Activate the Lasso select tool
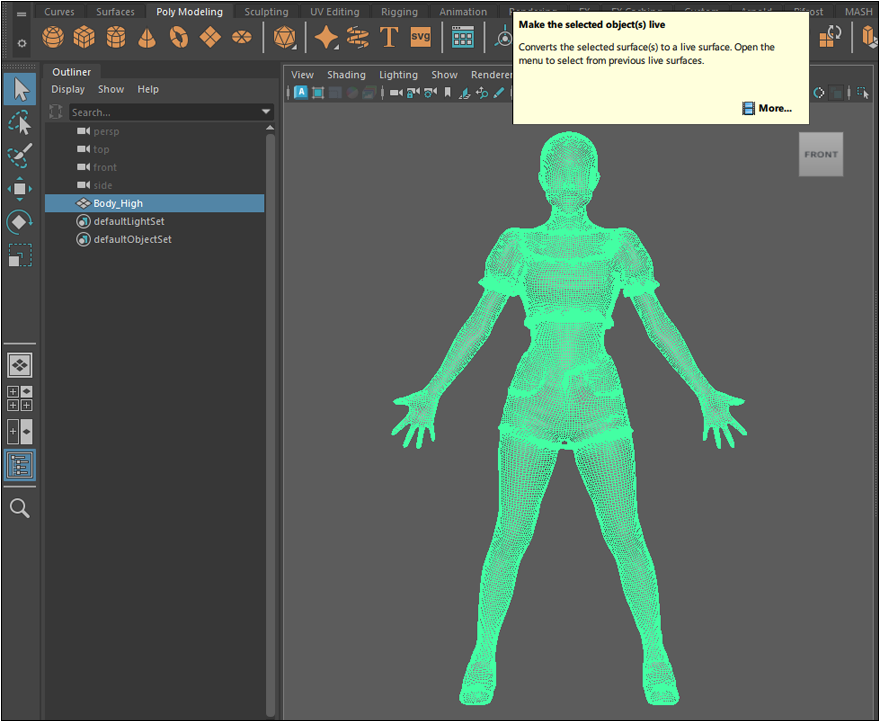880x722 pixels. pos(19,122)
